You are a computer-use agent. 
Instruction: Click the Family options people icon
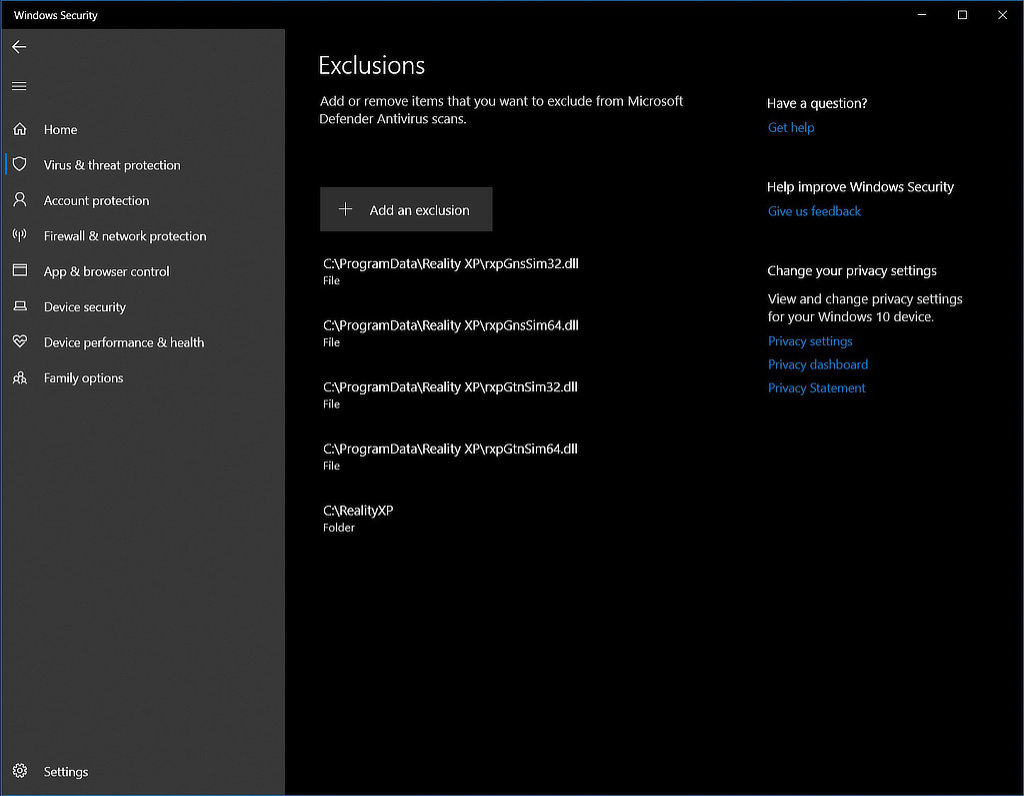point(20,377)
